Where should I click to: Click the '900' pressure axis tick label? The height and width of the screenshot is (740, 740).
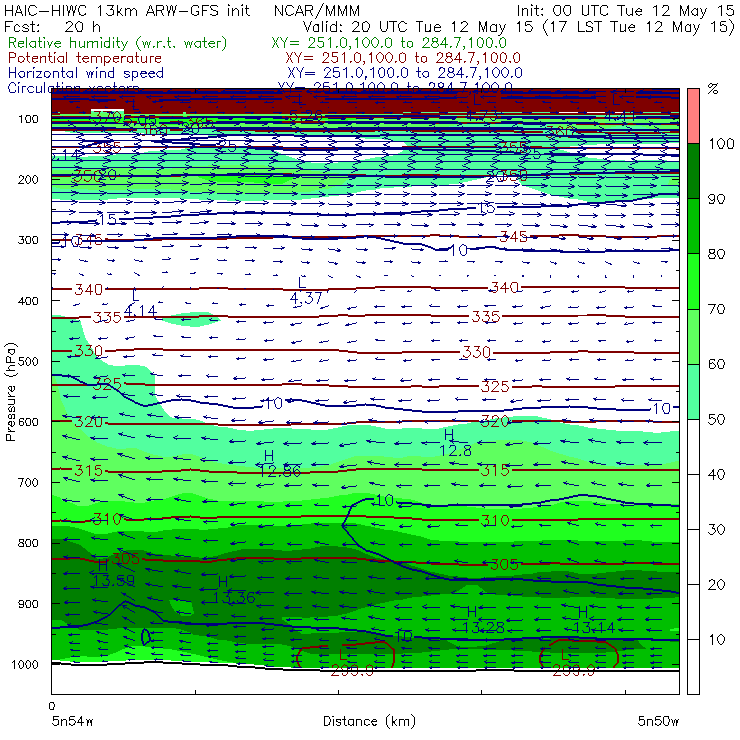[27, 604]
